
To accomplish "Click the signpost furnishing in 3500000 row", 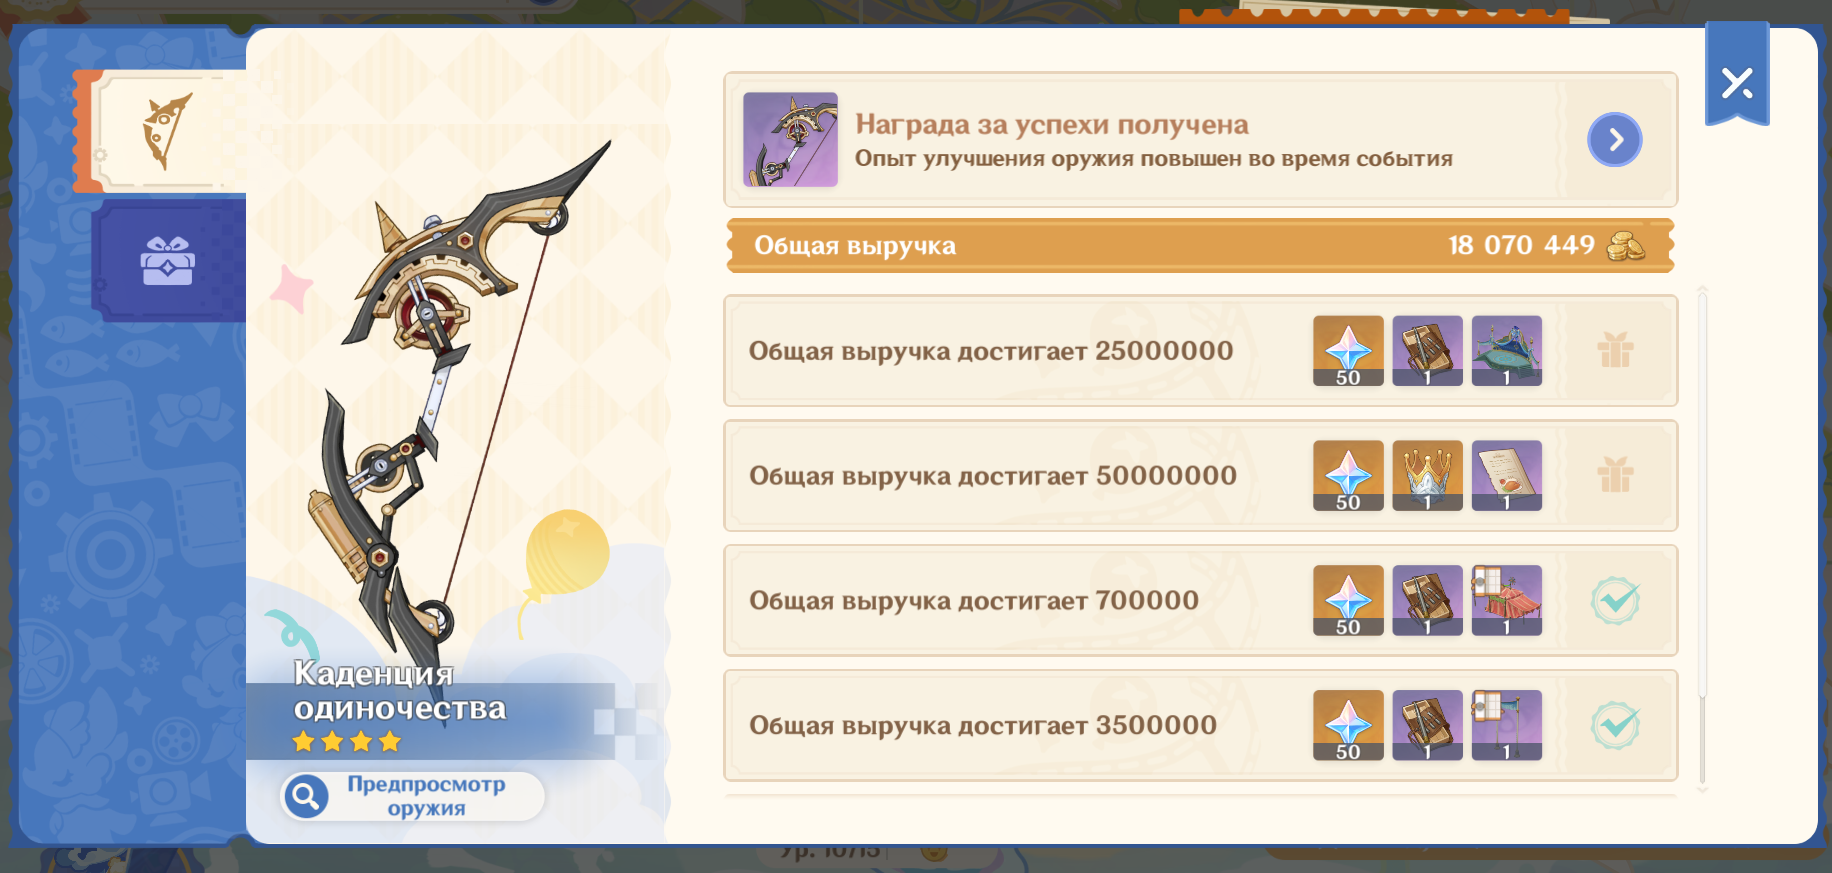I will [1506, 725].
